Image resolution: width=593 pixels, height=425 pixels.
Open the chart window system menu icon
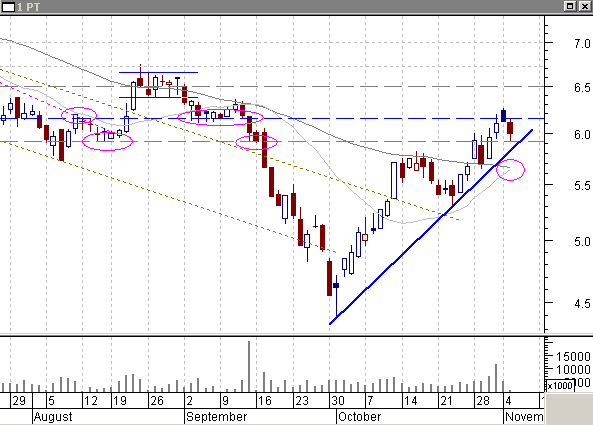[x=8, y=7]
